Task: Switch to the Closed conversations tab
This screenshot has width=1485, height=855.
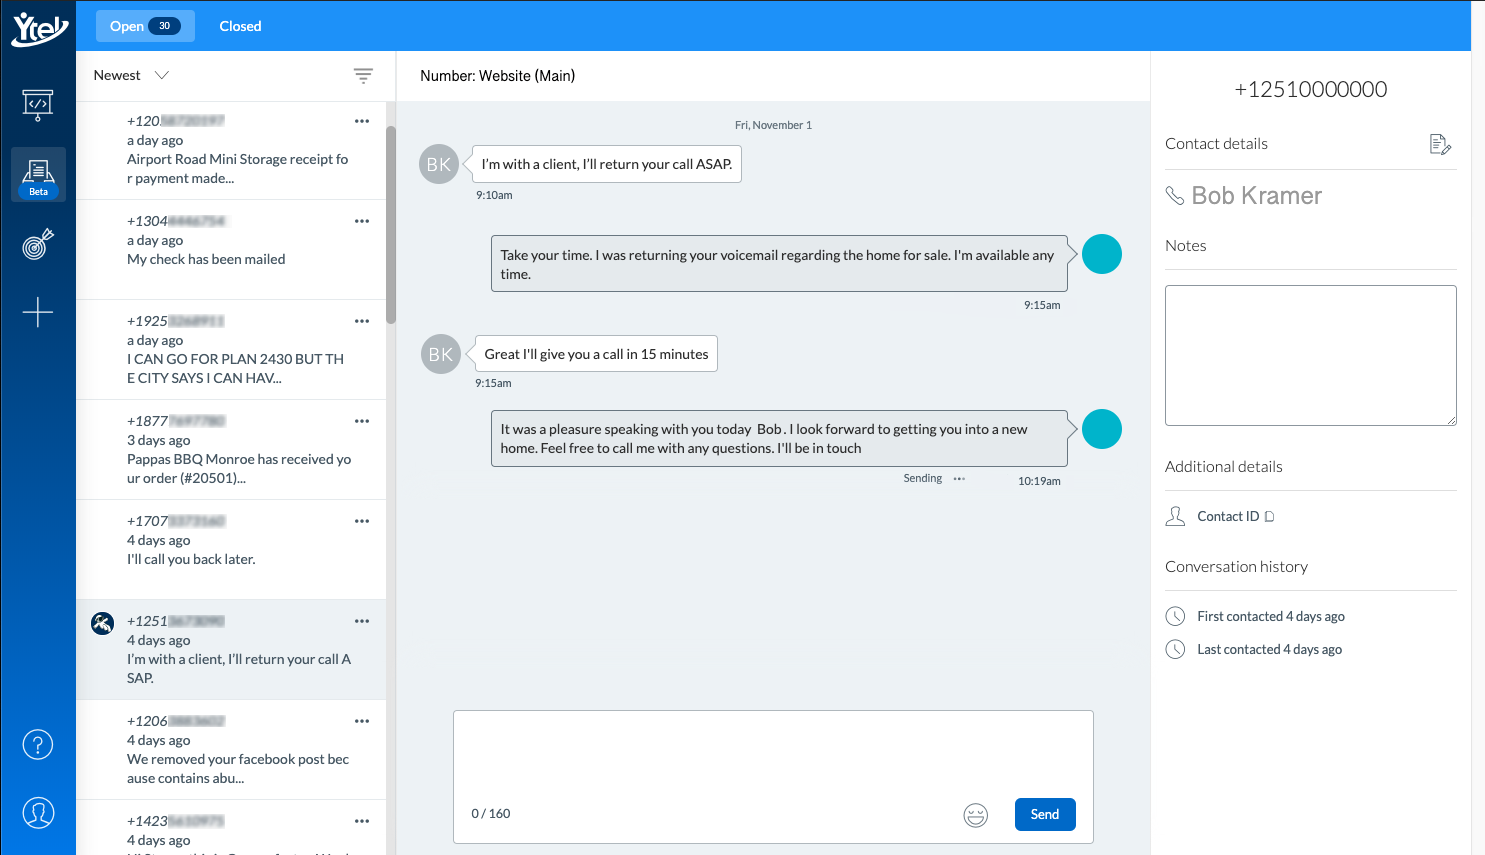Action: pyautogui.click(x=240, y=26)
